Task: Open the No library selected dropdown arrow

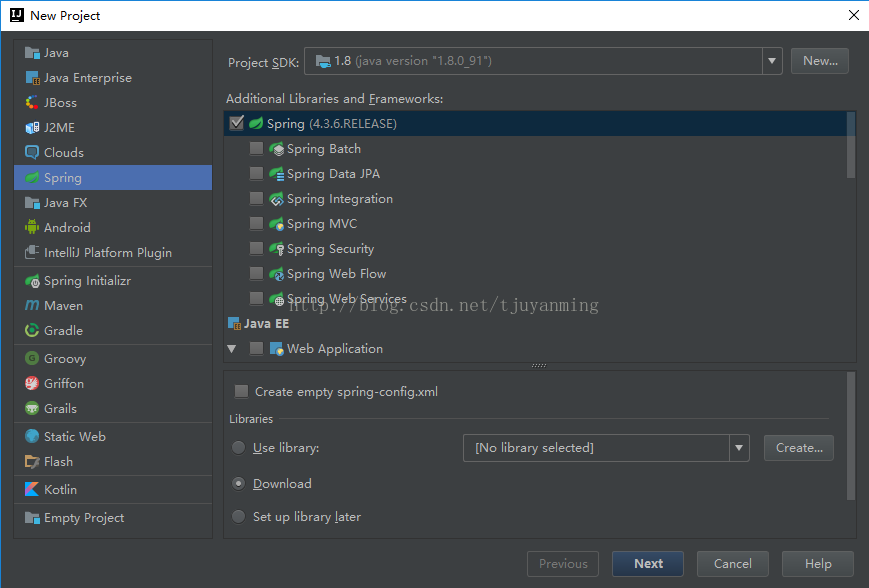Action: tap(739, 448)
